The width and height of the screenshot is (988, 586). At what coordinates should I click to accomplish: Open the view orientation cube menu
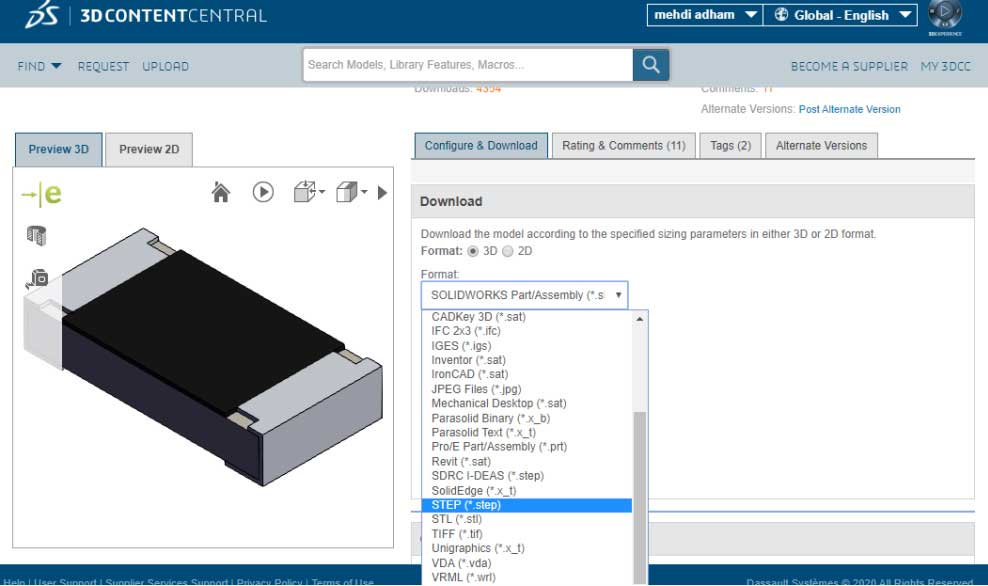308,192
